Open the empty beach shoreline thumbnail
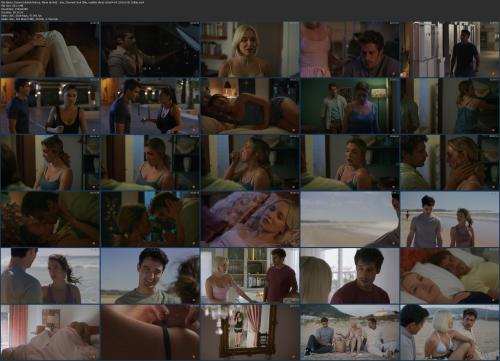Screen dimensions: 500x361 pyautogui.click(x=350, y=219)
